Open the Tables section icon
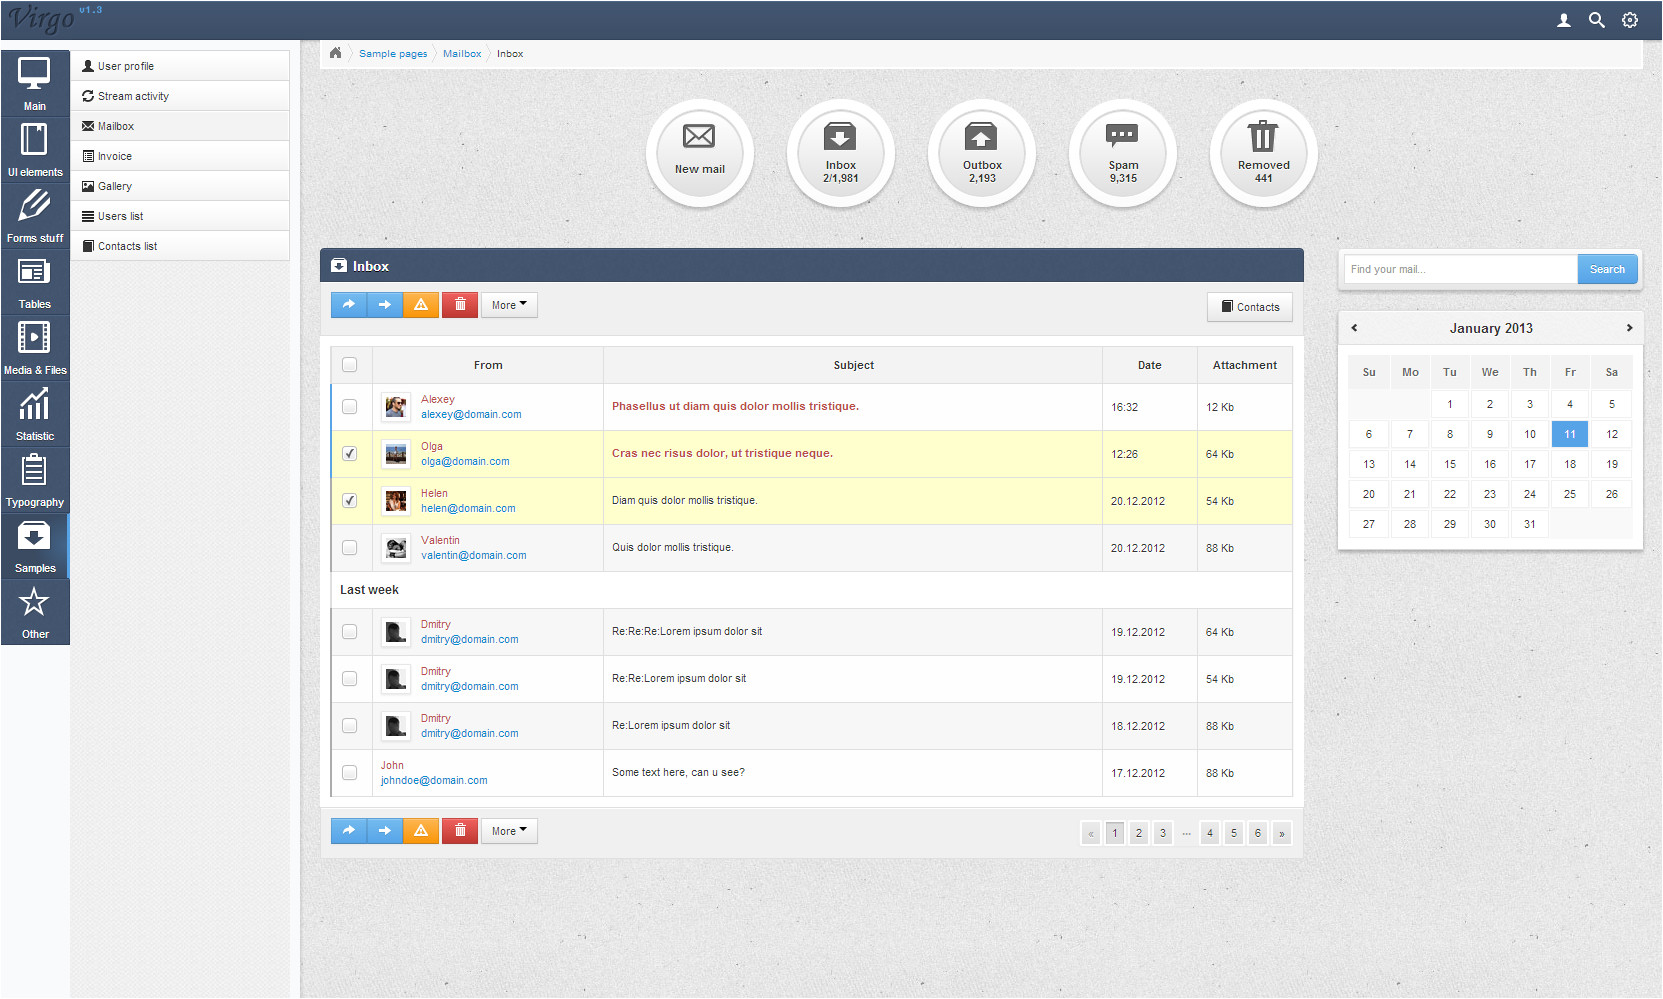 click(x=35, y=281)
